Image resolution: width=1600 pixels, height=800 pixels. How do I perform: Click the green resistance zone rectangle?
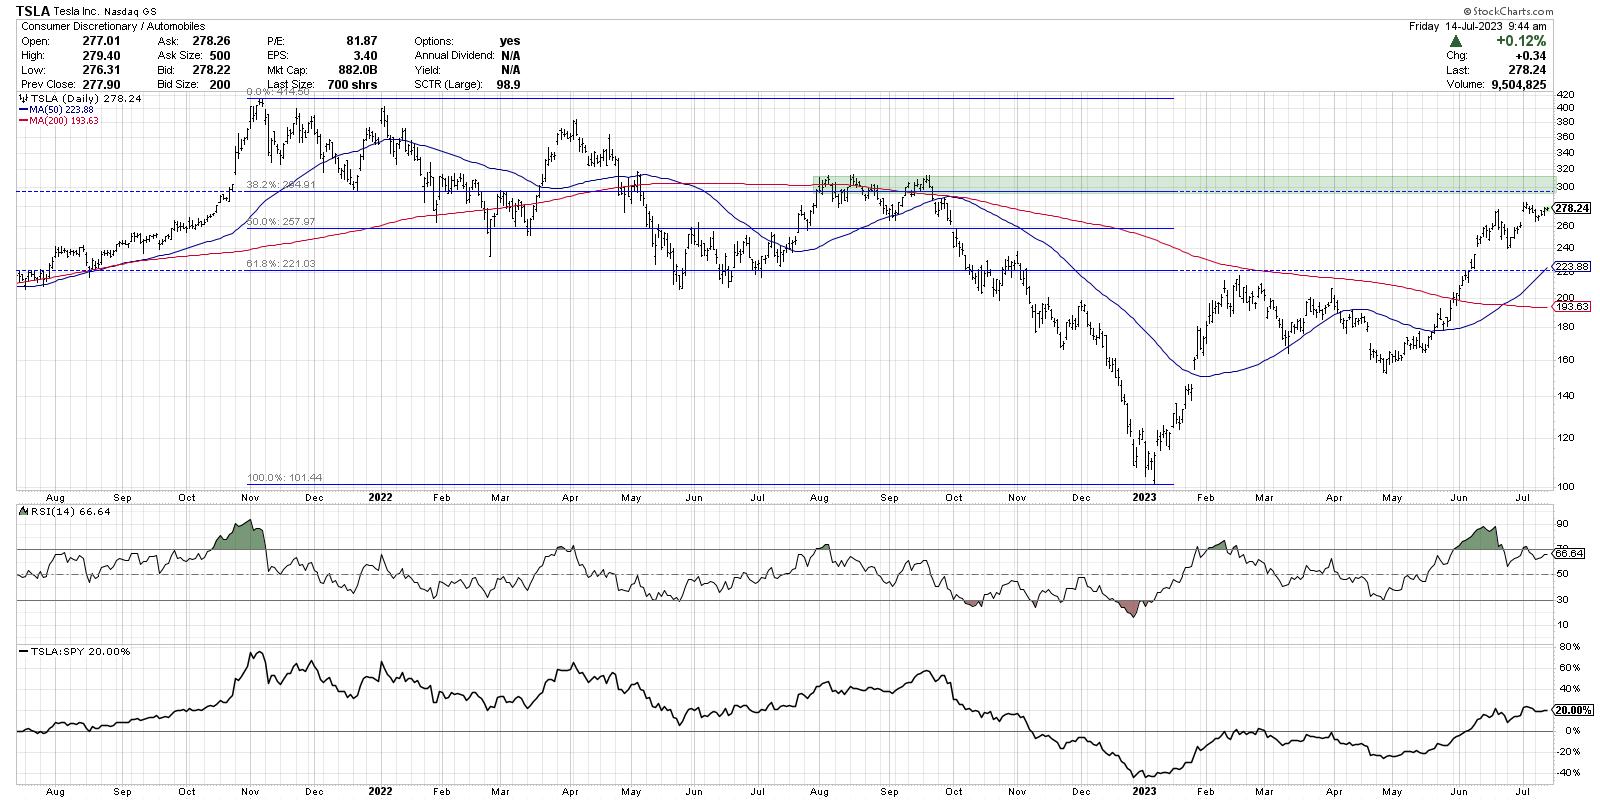click(x=1180, y=183)
